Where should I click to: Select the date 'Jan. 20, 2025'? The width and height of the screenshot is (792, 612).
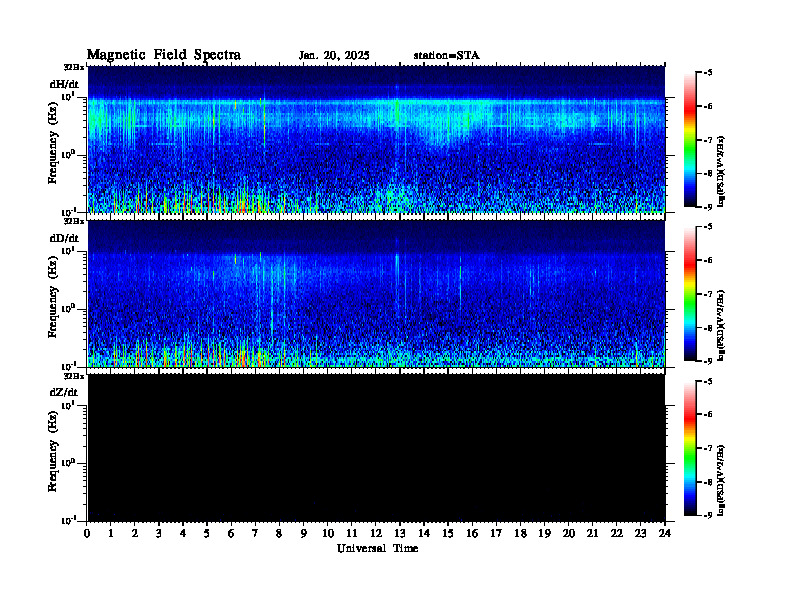[334, 56]
